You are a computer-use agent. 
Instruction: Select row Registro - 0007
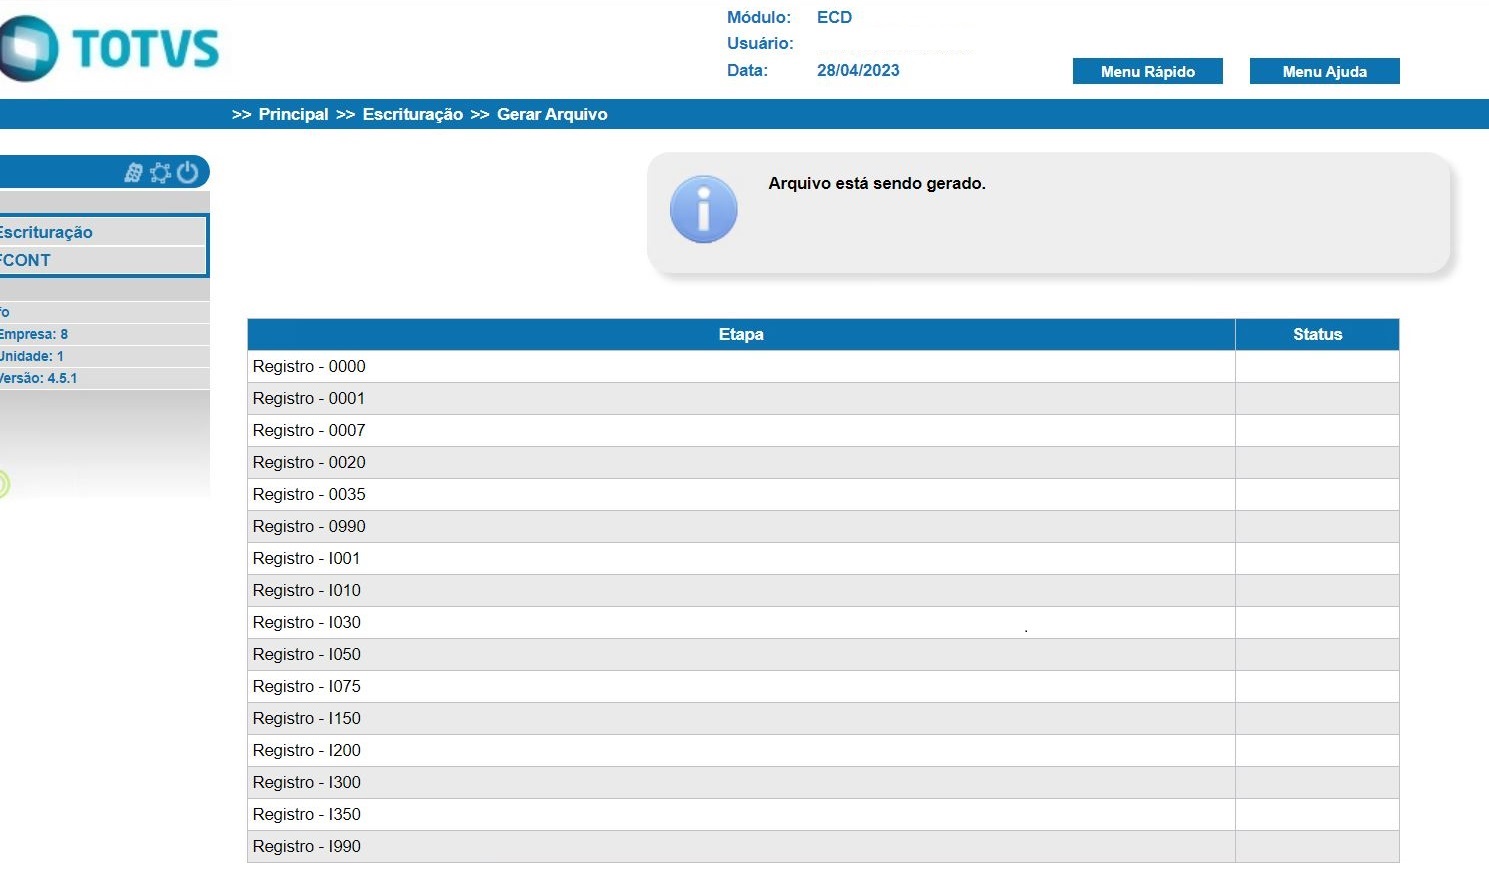pyautogui.click(x=823, y=430)
